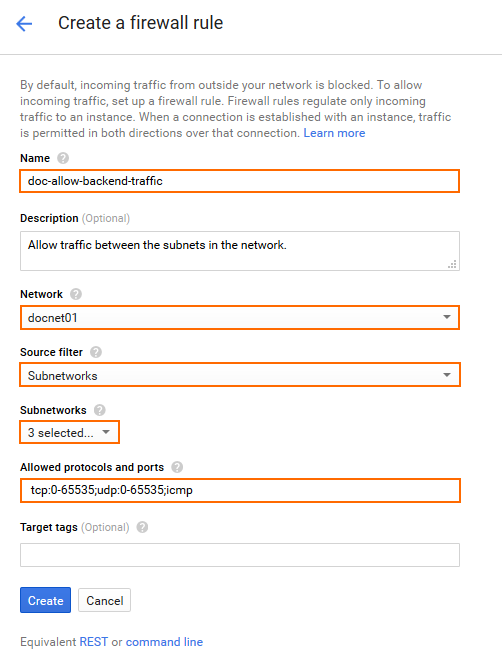Click the Cancel button

104,600
